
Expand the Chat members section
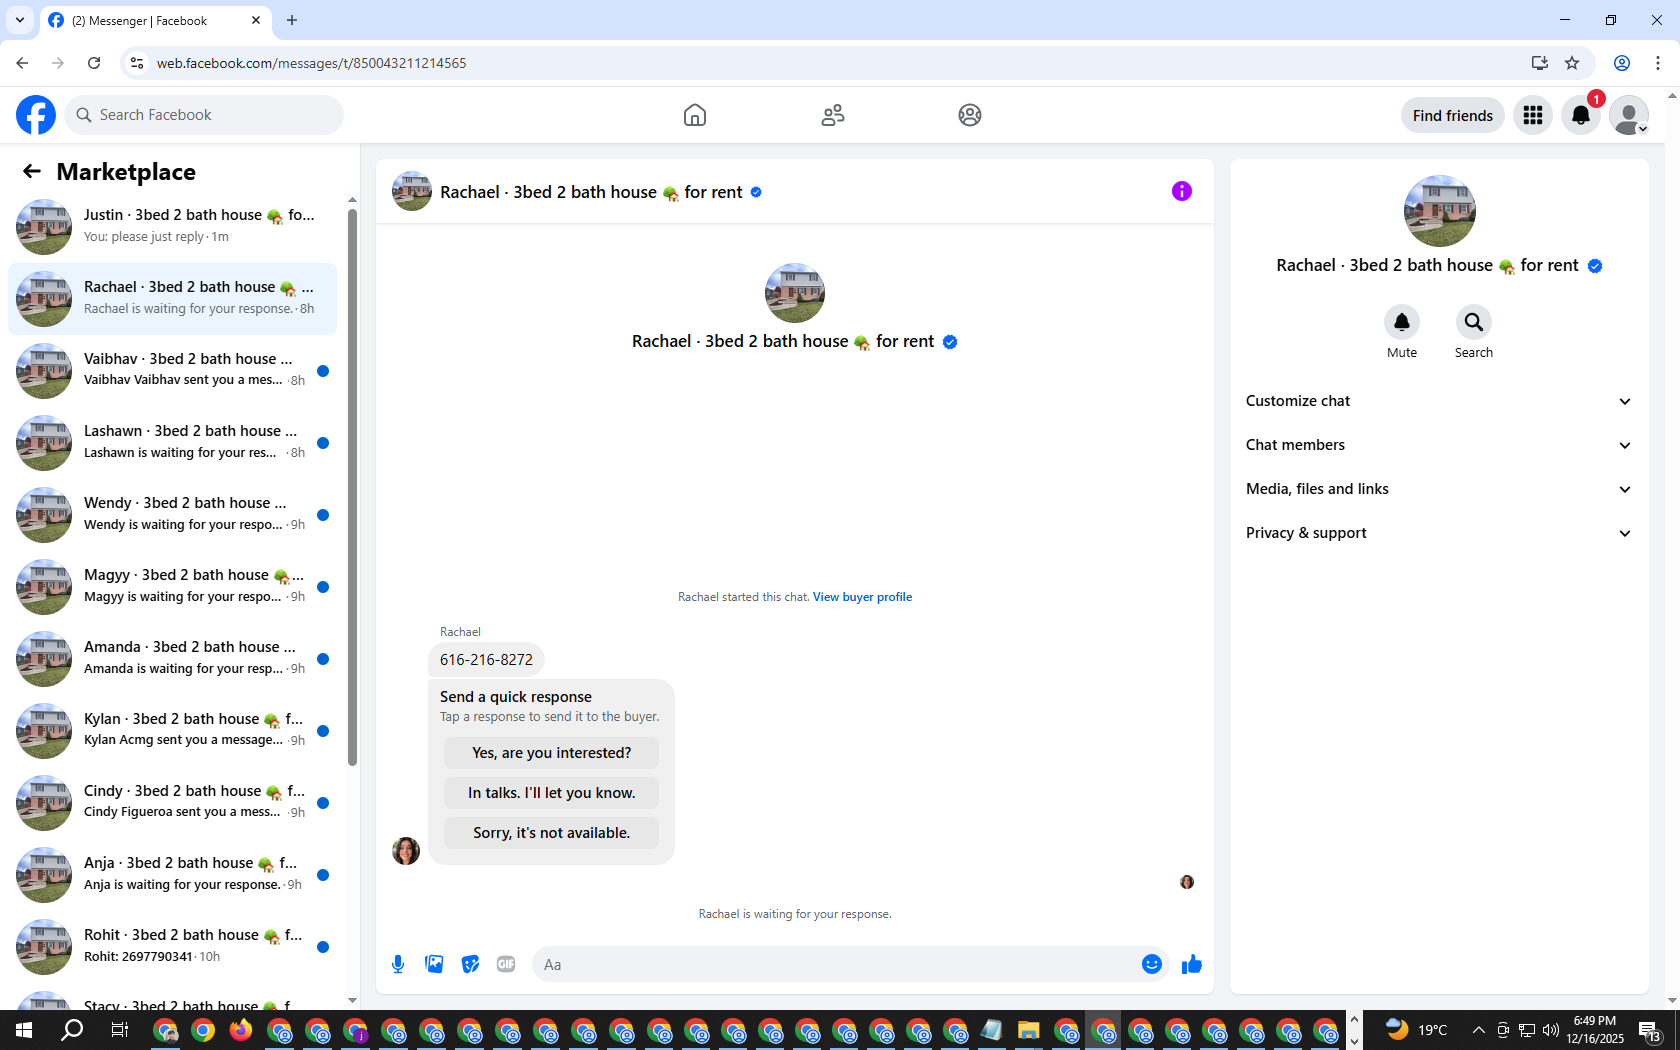1439,445
